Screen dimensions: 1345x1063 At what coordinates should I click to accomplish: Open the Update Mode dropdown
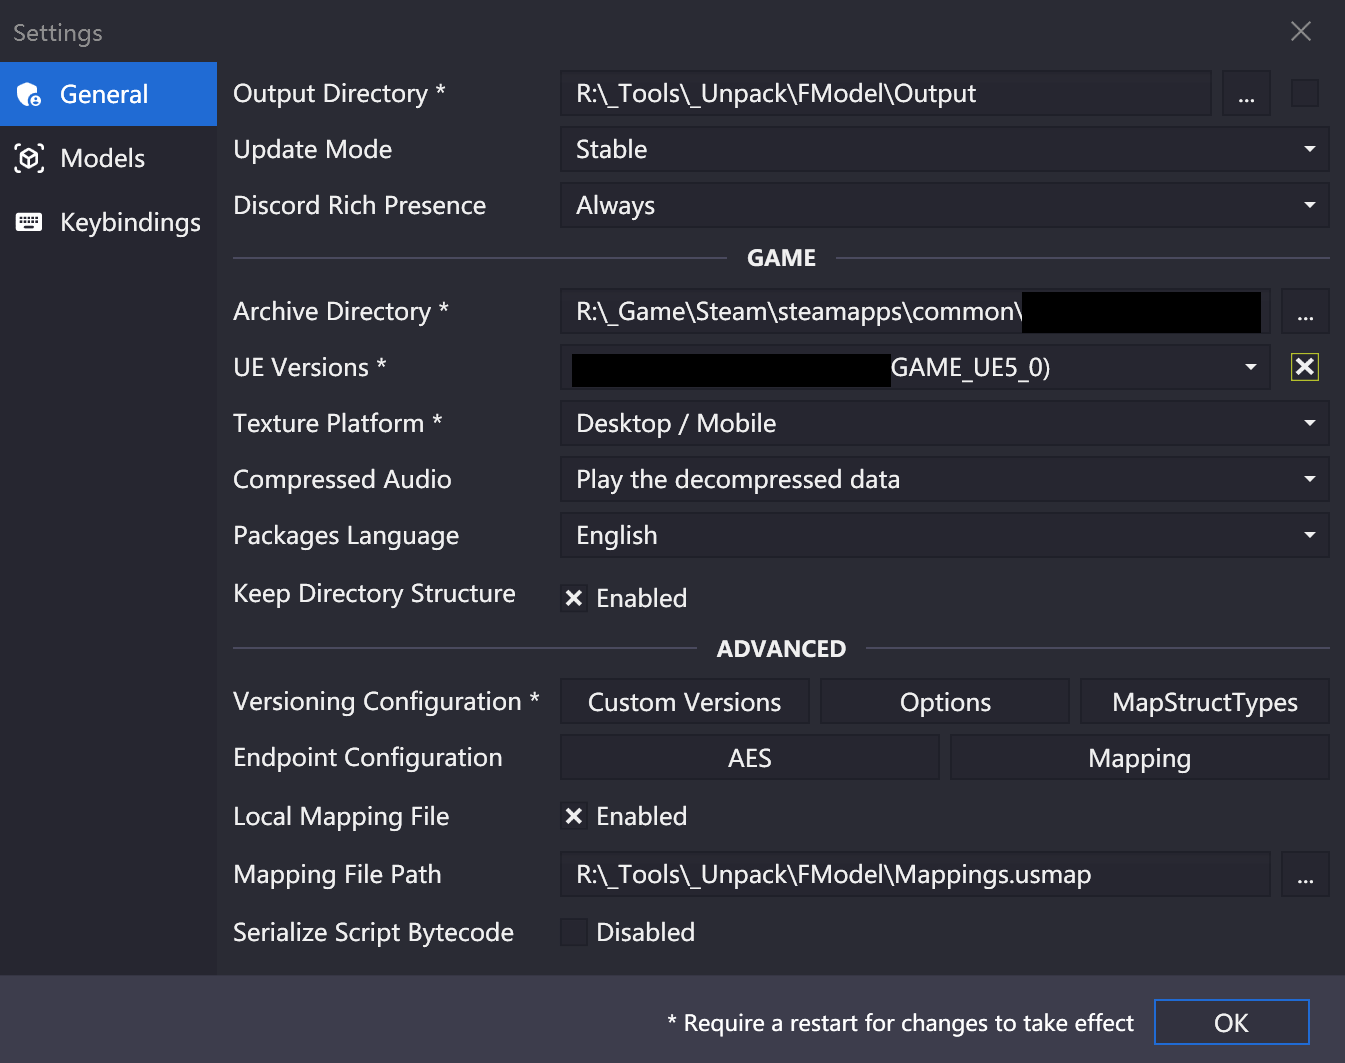pyautogui.click(x=944, y=150)
